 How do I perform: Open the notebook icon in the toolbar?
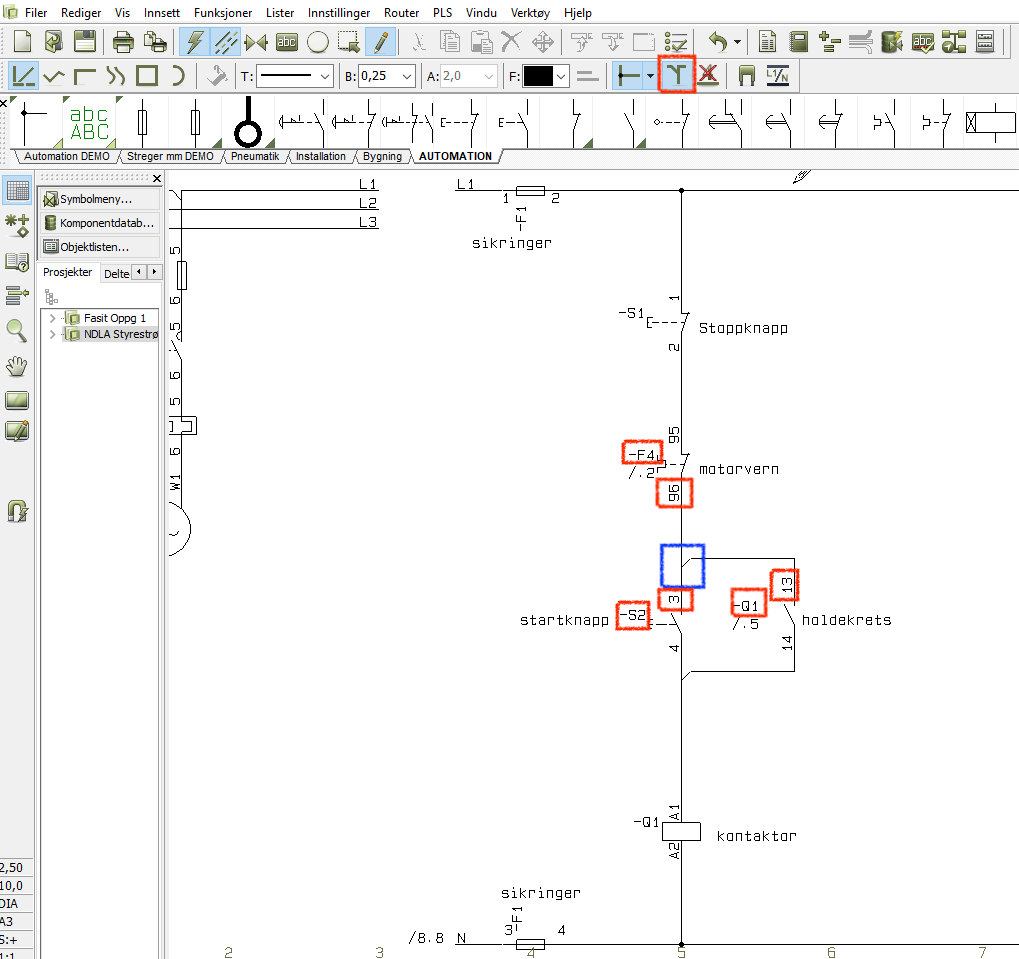click(x=799, y=42)
